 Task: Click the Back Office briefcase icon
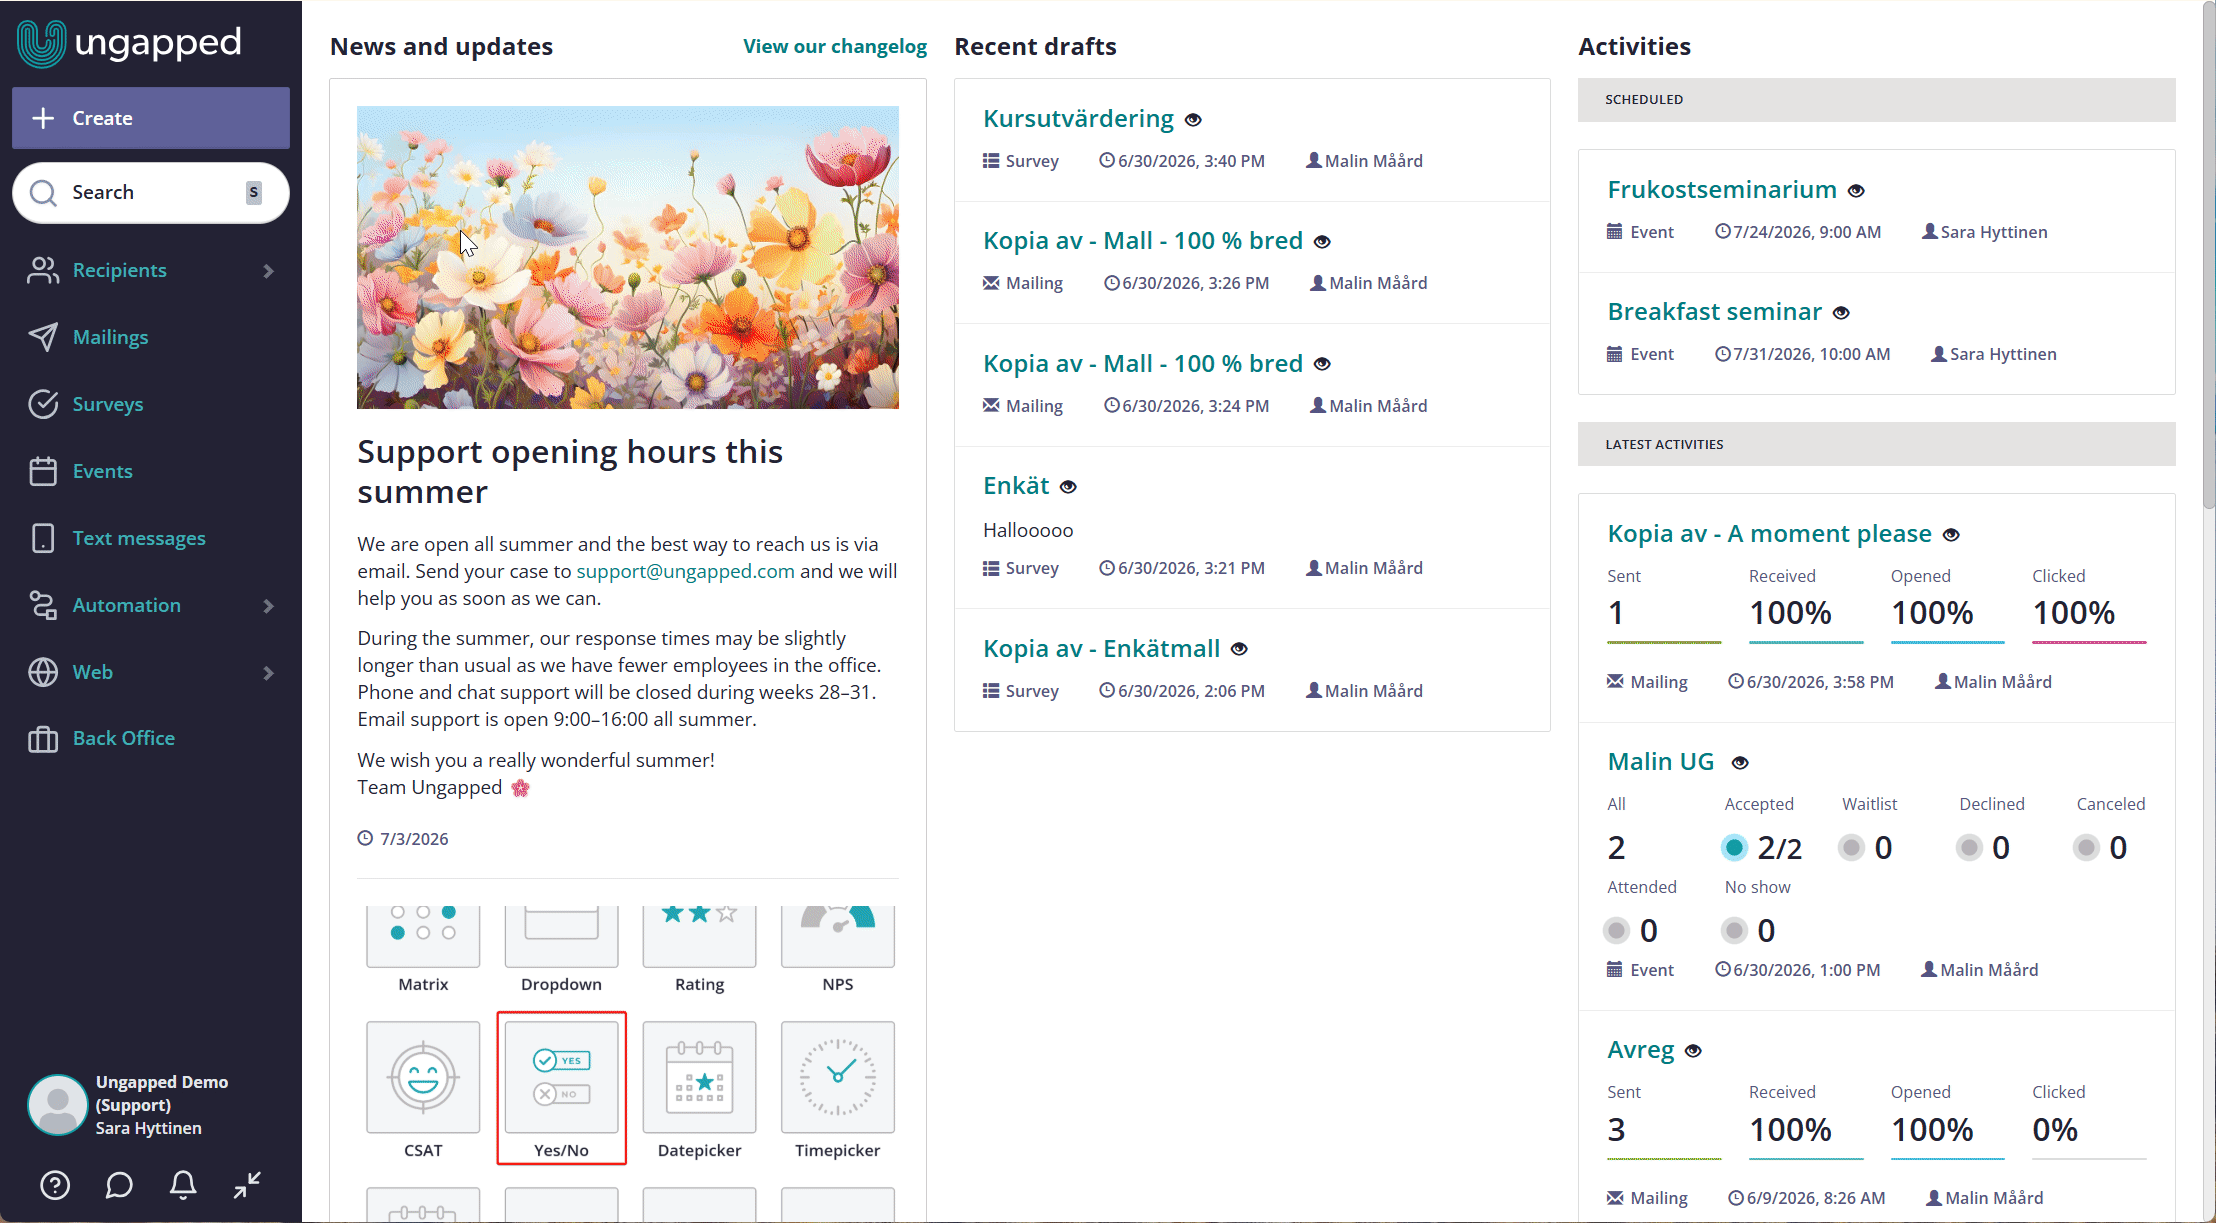point(43,739)
